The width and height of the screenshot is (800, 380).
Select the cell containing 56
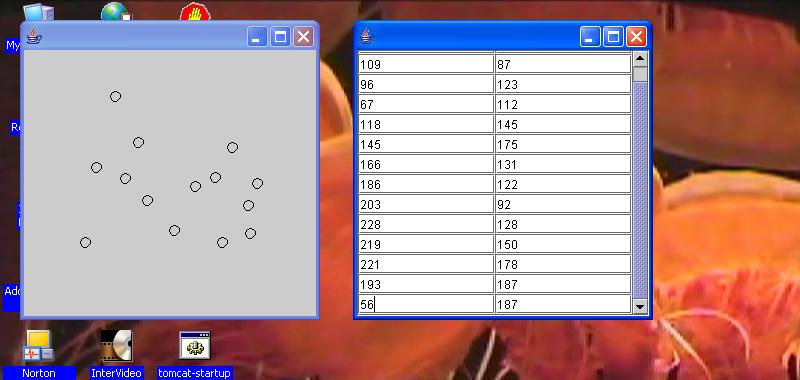(426, 305)
